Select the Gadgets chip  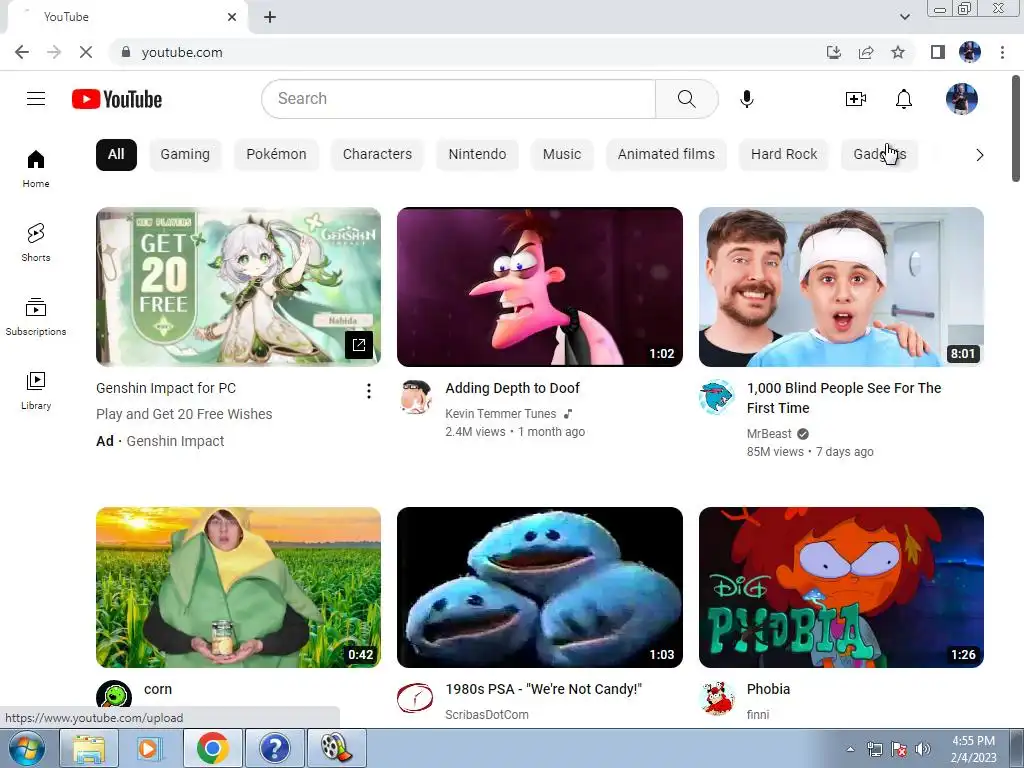point(880,155)
